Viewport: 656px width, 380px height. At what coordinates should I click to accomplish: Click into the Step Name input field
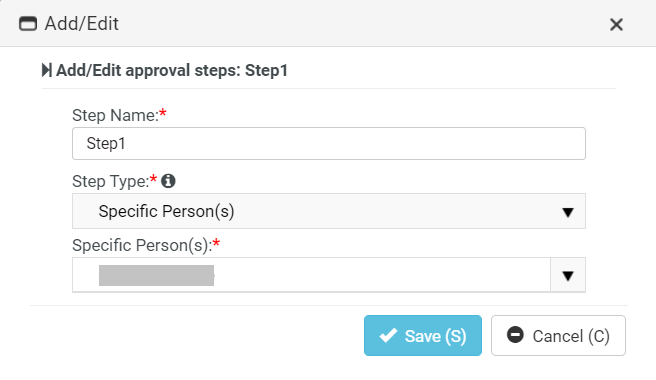click(329, 144)
